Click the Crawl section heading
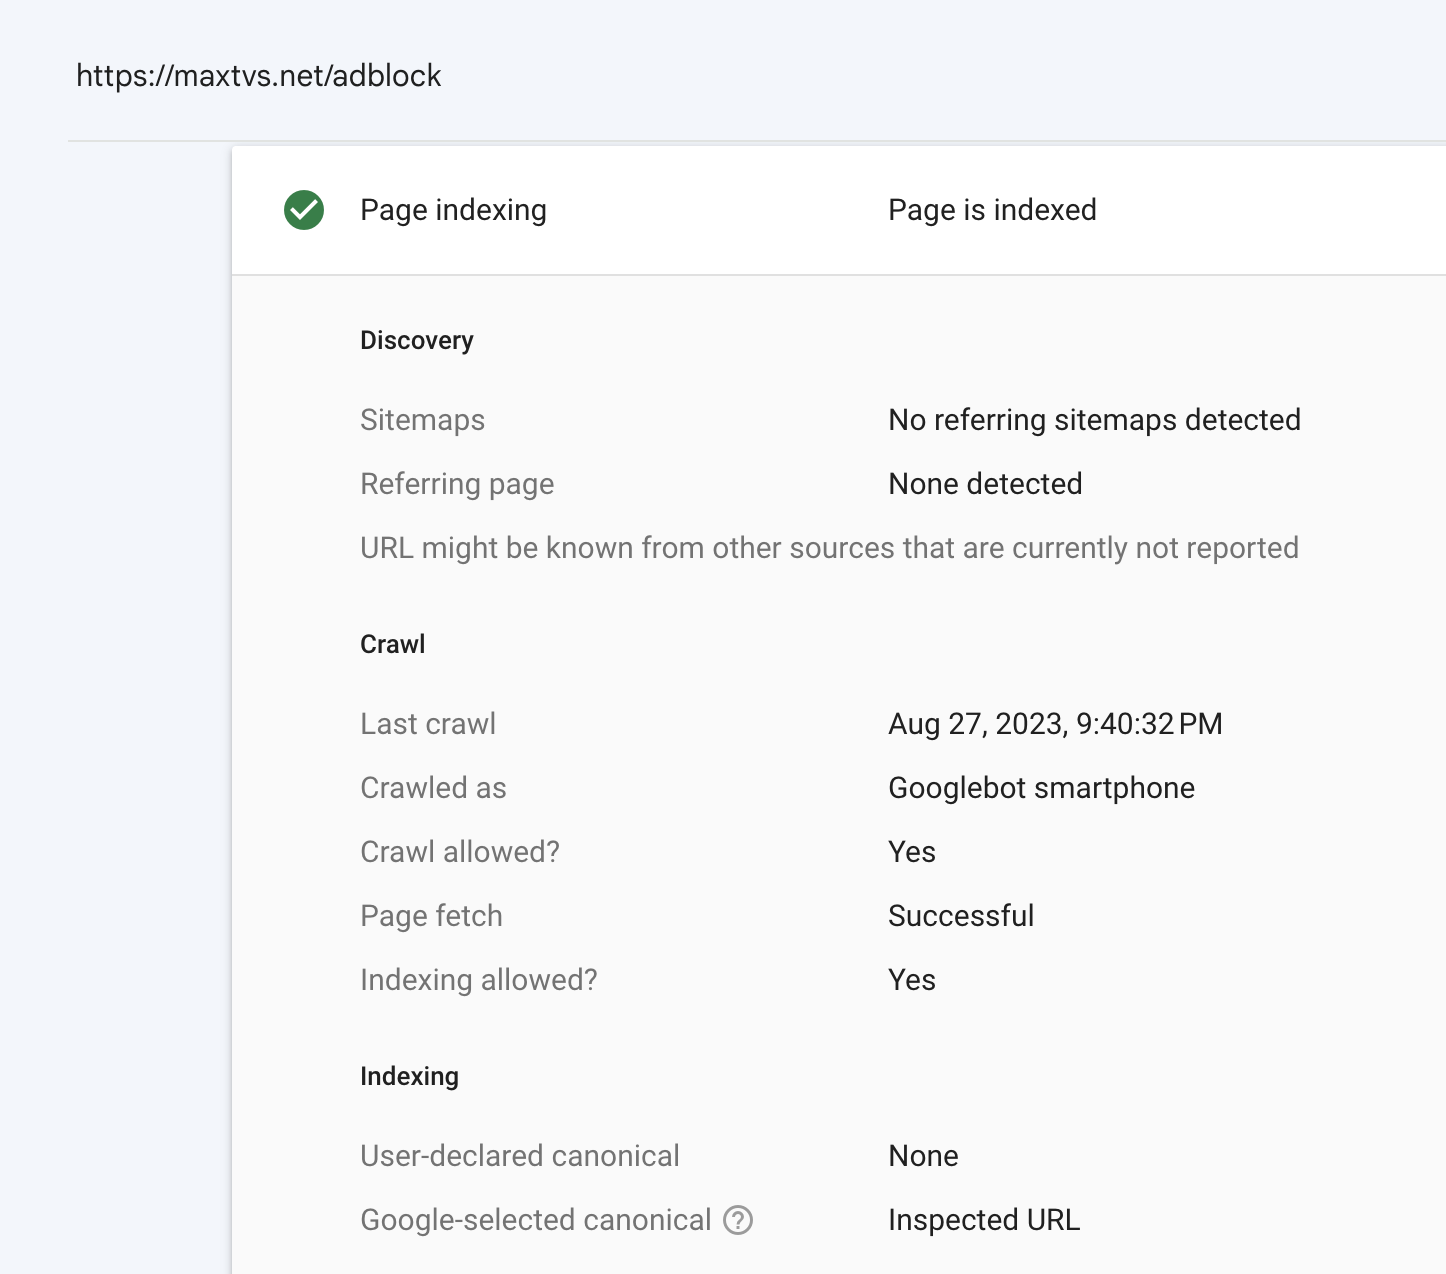 click(392, 644)
